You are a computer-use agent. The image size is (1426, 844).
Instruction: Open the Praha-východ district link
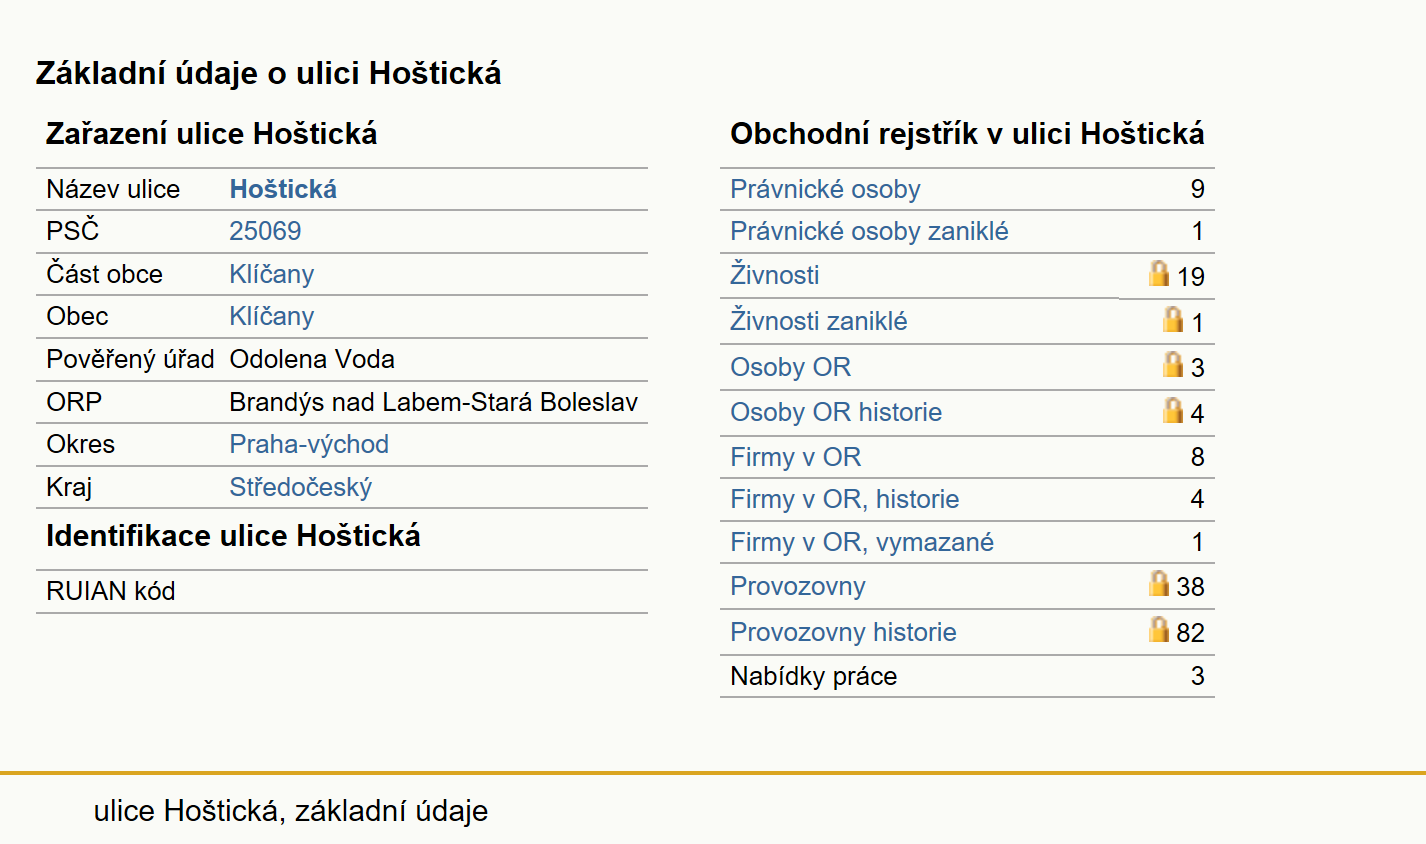pos(309,444)
